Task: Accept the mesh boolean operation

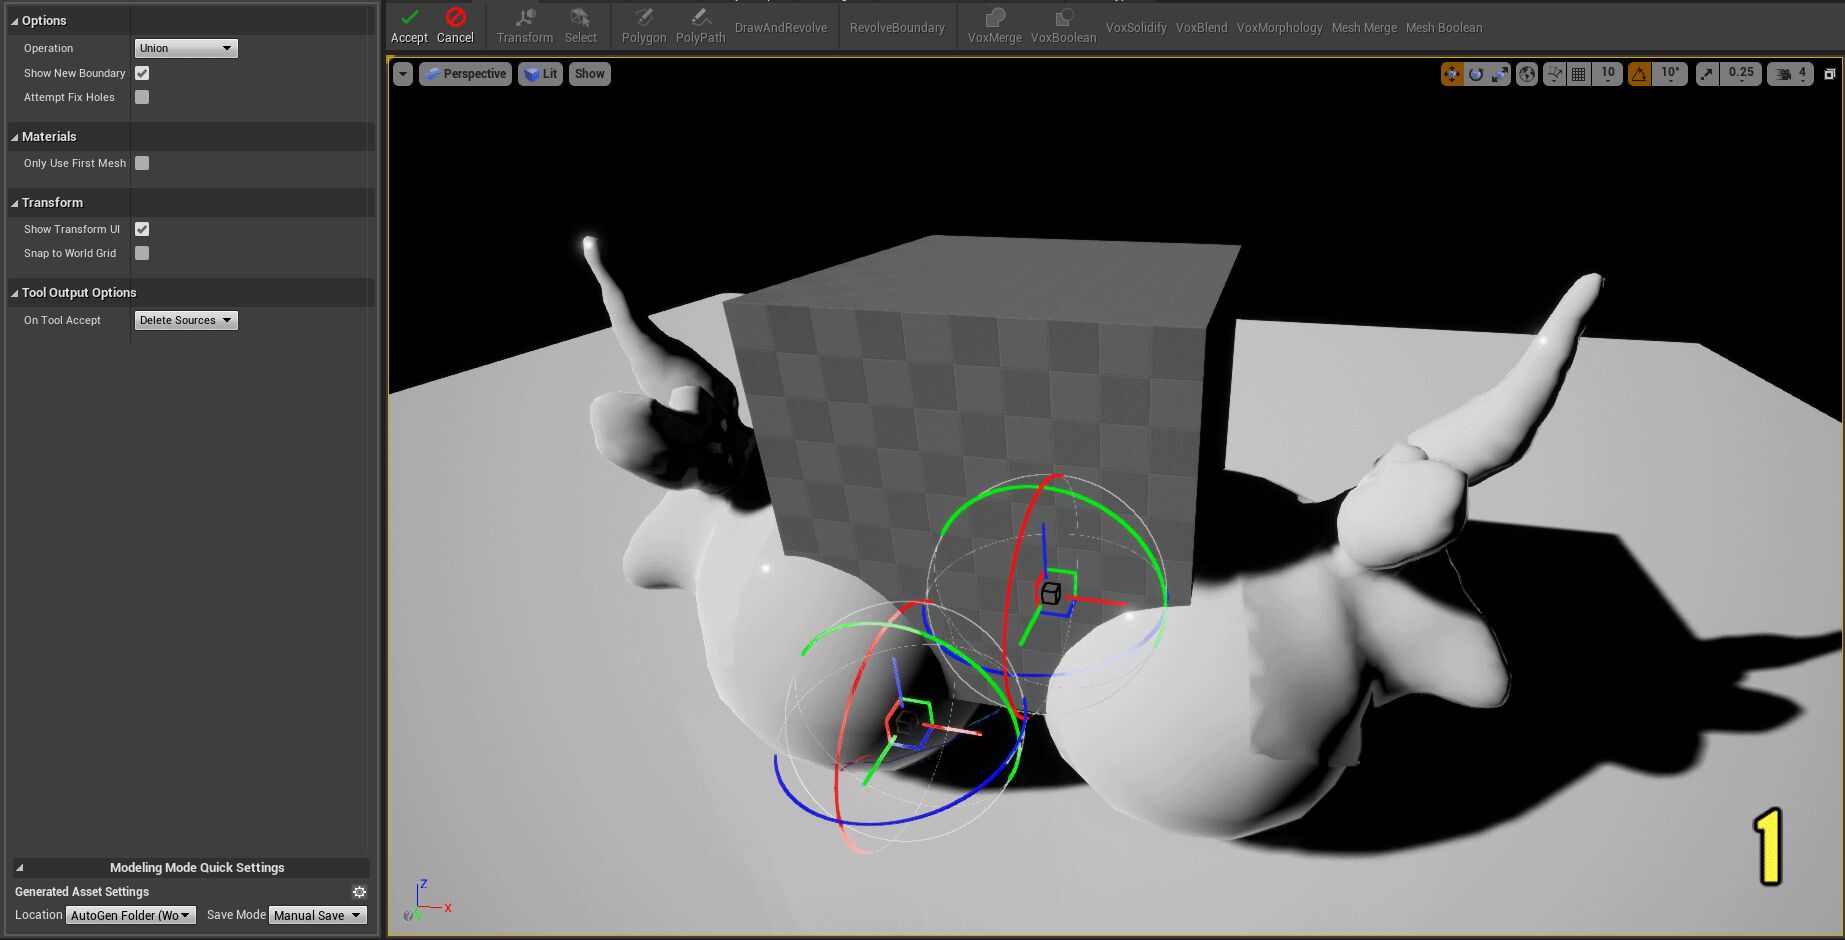Action: [x=409, y=26]
